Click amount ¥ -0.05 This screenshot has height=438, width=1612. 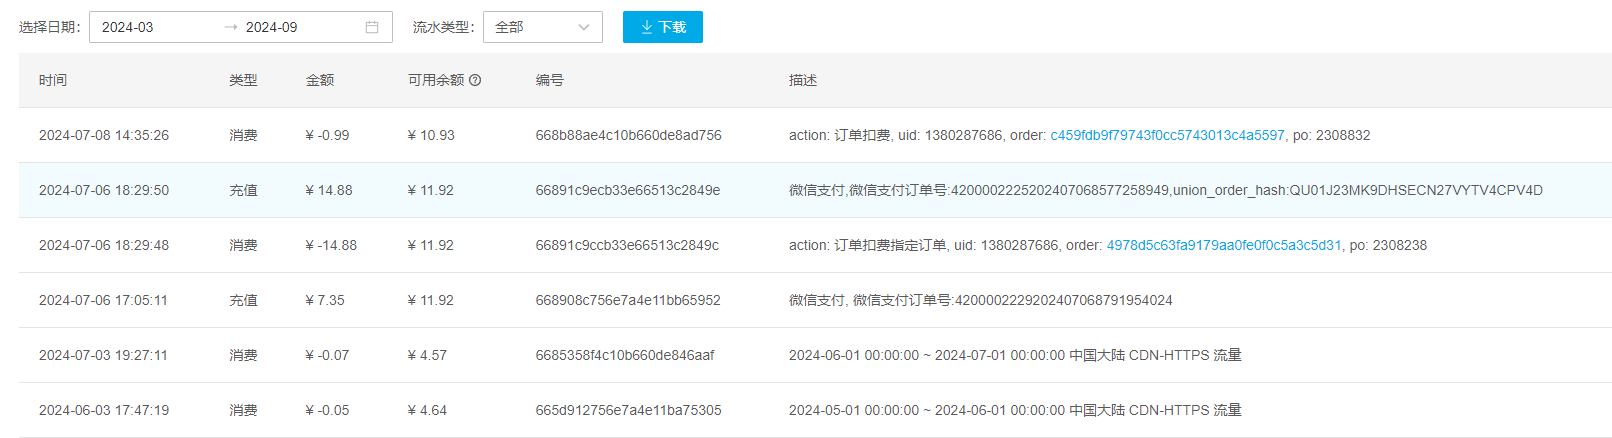click(x=328, y=410)
